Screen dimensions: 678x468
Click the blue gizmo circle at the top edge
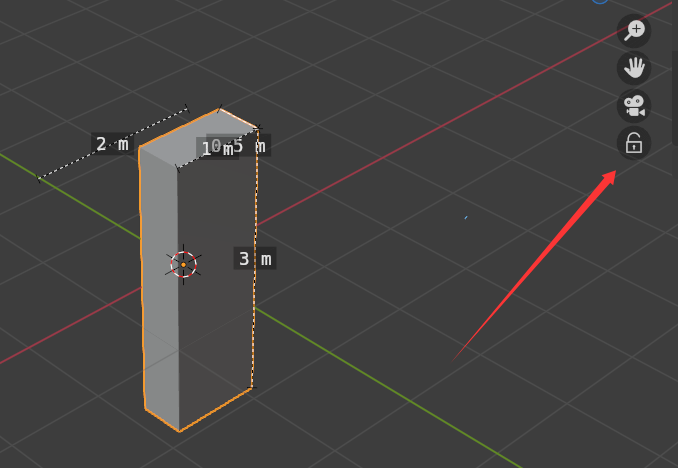point(600,1)
